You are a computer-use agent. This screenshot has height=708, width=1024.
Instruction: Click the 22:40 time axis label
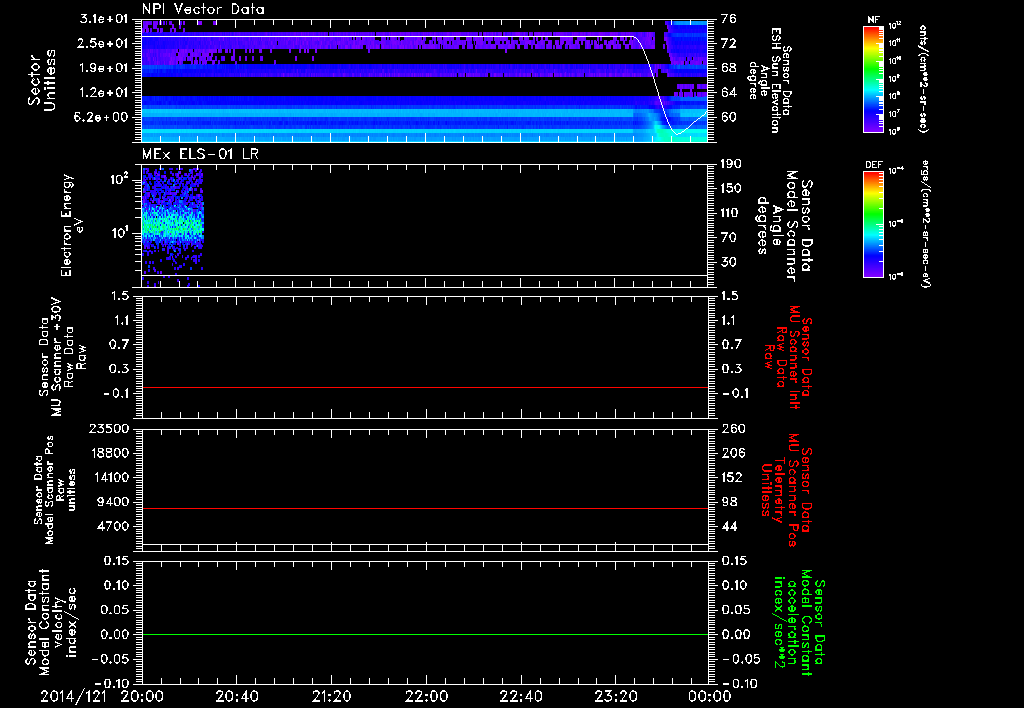point(521,696)
